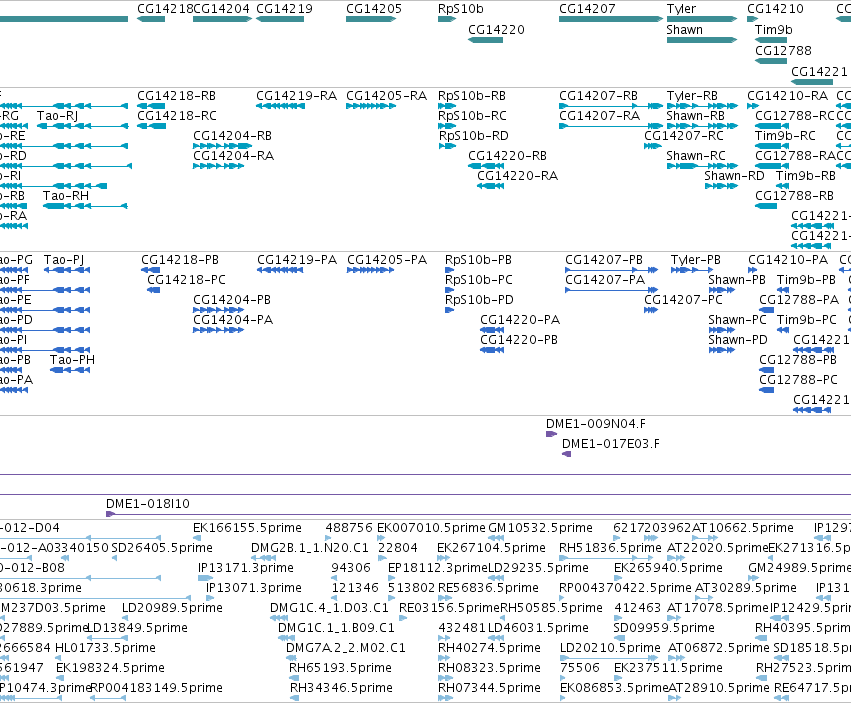This screenshot has height=703, width=851.
Task: Click the 'CG14205-RA' transcript label
Action: click(386, 96)
